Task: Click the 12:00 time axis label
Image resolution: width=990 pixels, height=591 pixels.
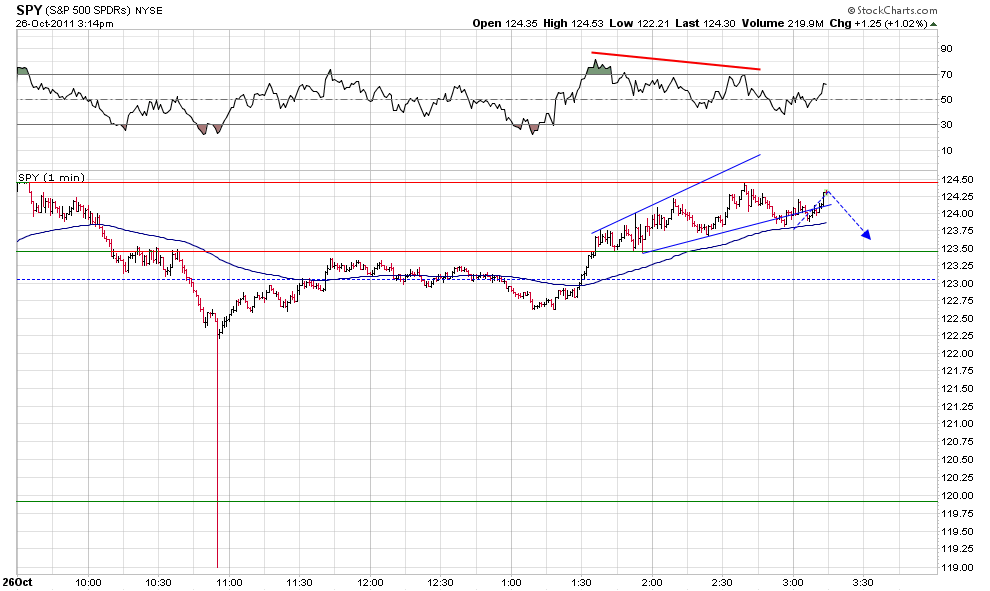Action: pos(370,582)
